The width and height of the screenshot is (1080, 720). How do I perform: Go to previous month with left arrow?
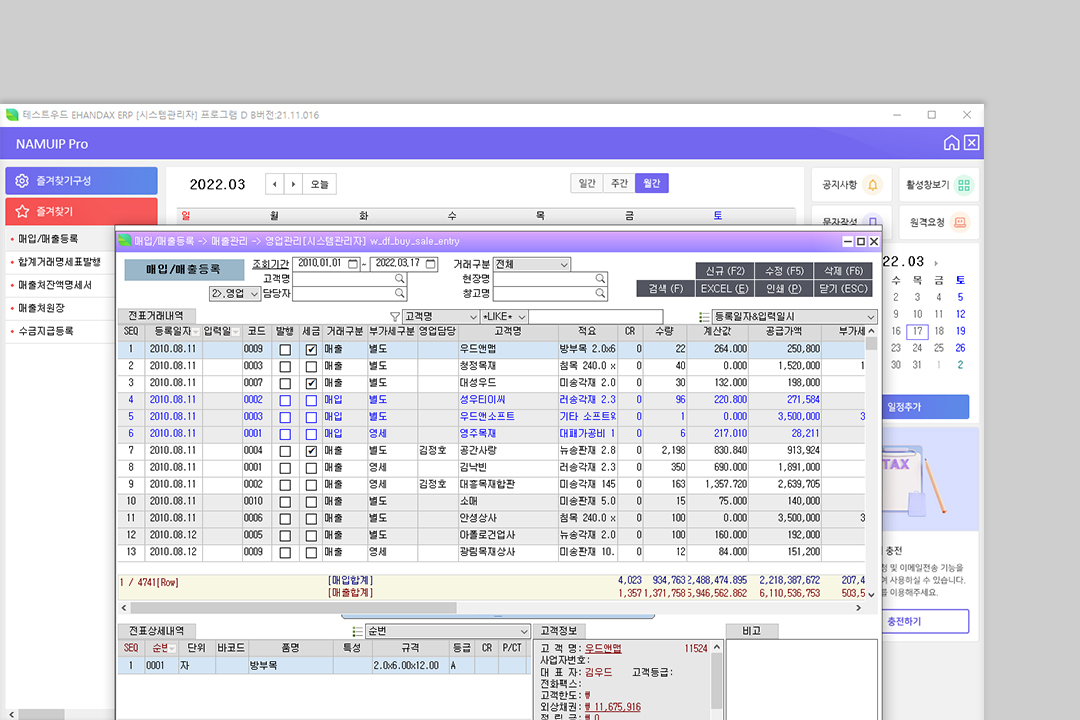[275, 184]
